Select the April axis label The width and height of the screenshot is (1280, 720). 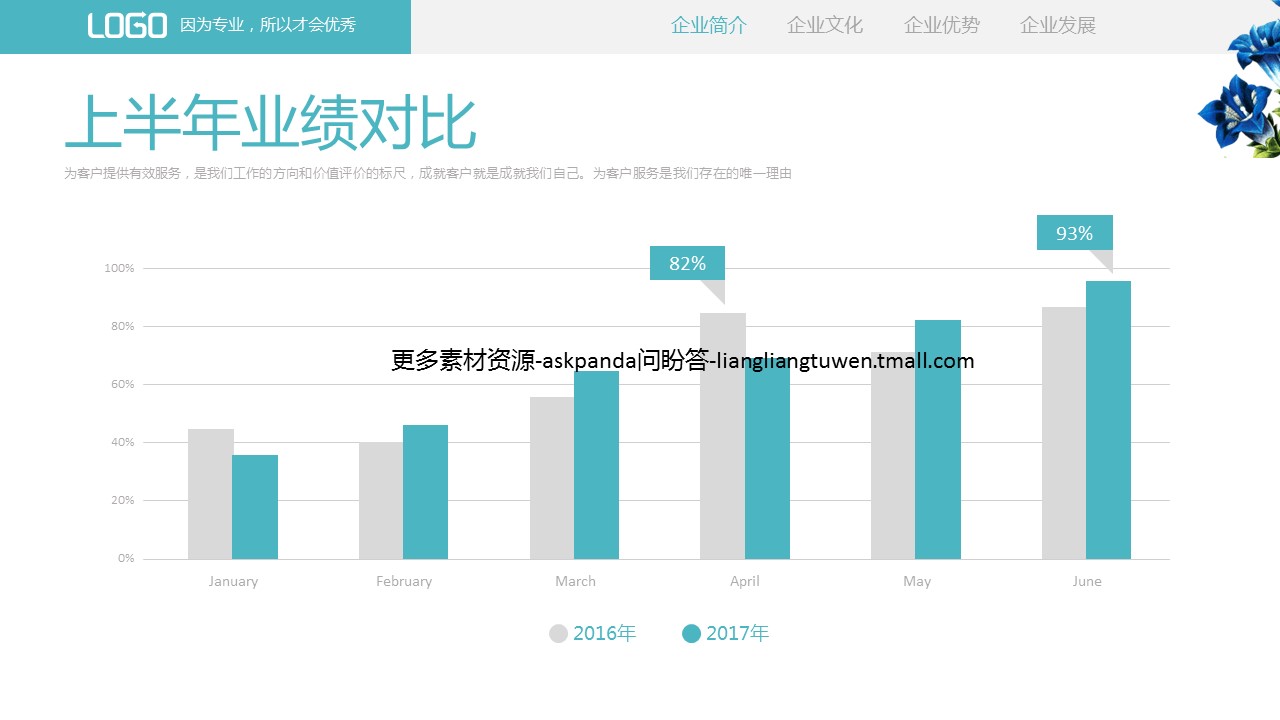tap(744, 581)
